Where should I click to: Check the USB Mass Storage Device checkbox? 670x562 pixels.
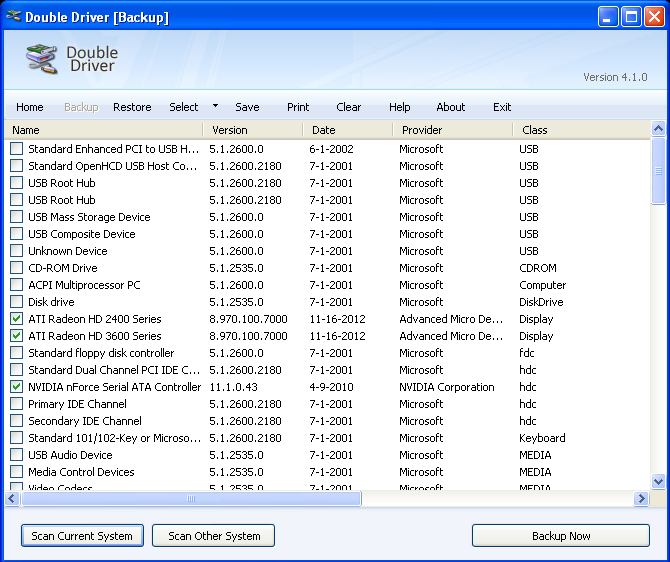(x=16, y=217)
